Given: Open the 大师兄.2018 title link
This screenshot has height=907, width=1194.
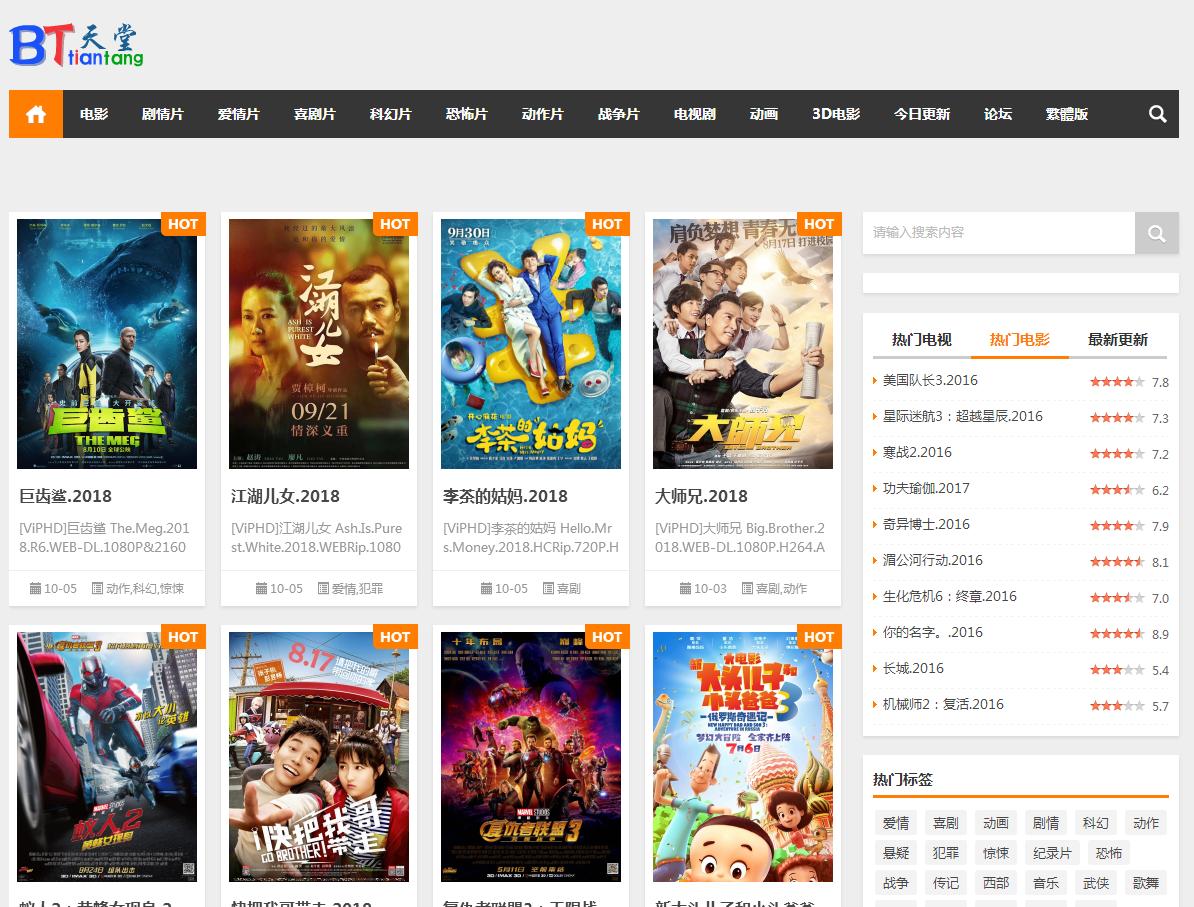Looking at the screenshot, I should 701,497.
